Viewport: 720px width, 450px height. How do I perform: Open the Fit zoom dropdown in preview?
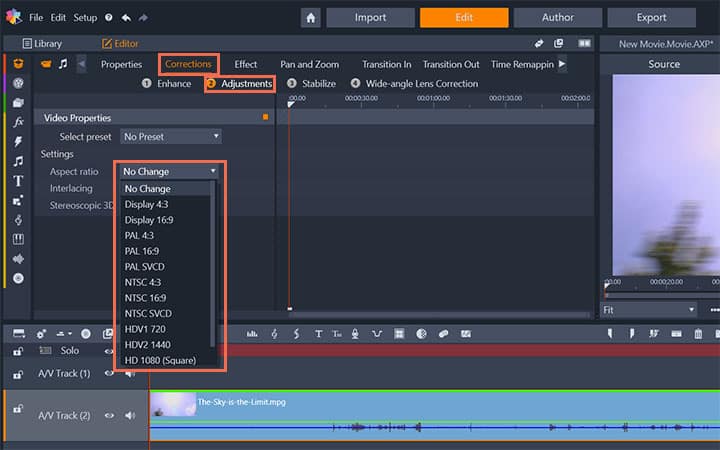pyautogui.click(x=648, y=310)
